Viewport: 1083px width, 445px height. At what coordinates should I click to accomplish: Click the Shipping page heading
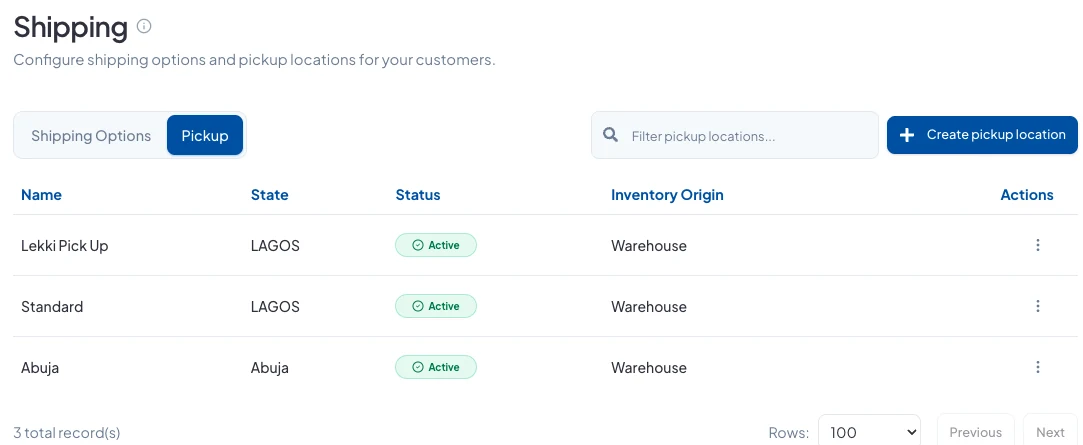coord(70,28)
